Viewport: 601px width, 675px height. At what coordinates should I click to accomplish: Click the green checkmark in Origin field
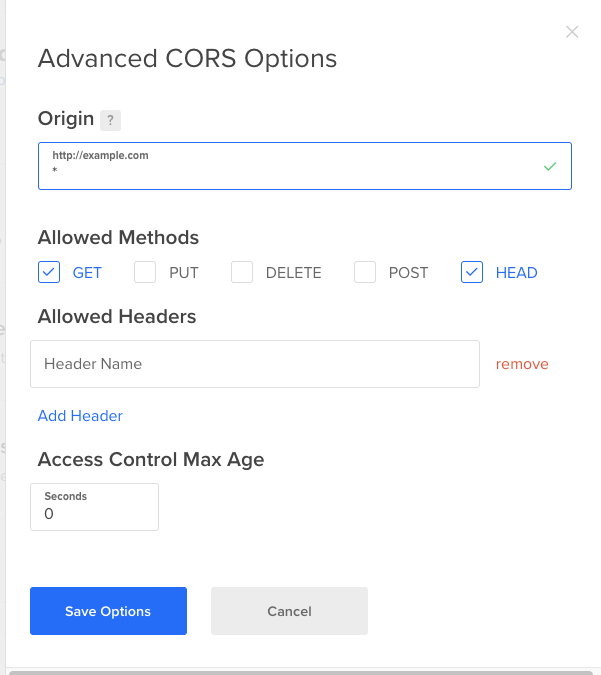click(x=550, y=166)
